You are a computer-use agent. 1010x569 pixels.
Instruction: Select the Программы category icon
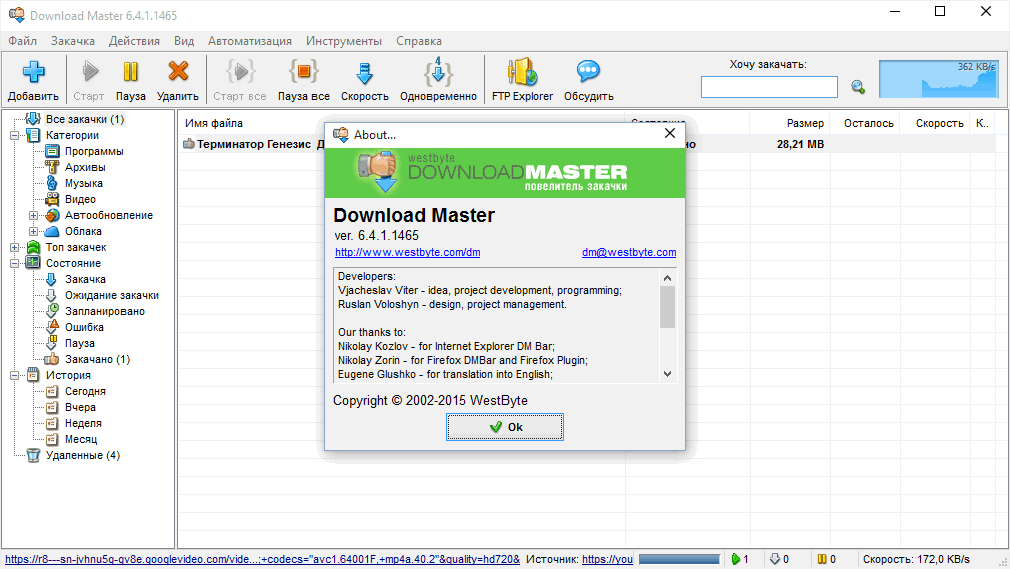52,151
